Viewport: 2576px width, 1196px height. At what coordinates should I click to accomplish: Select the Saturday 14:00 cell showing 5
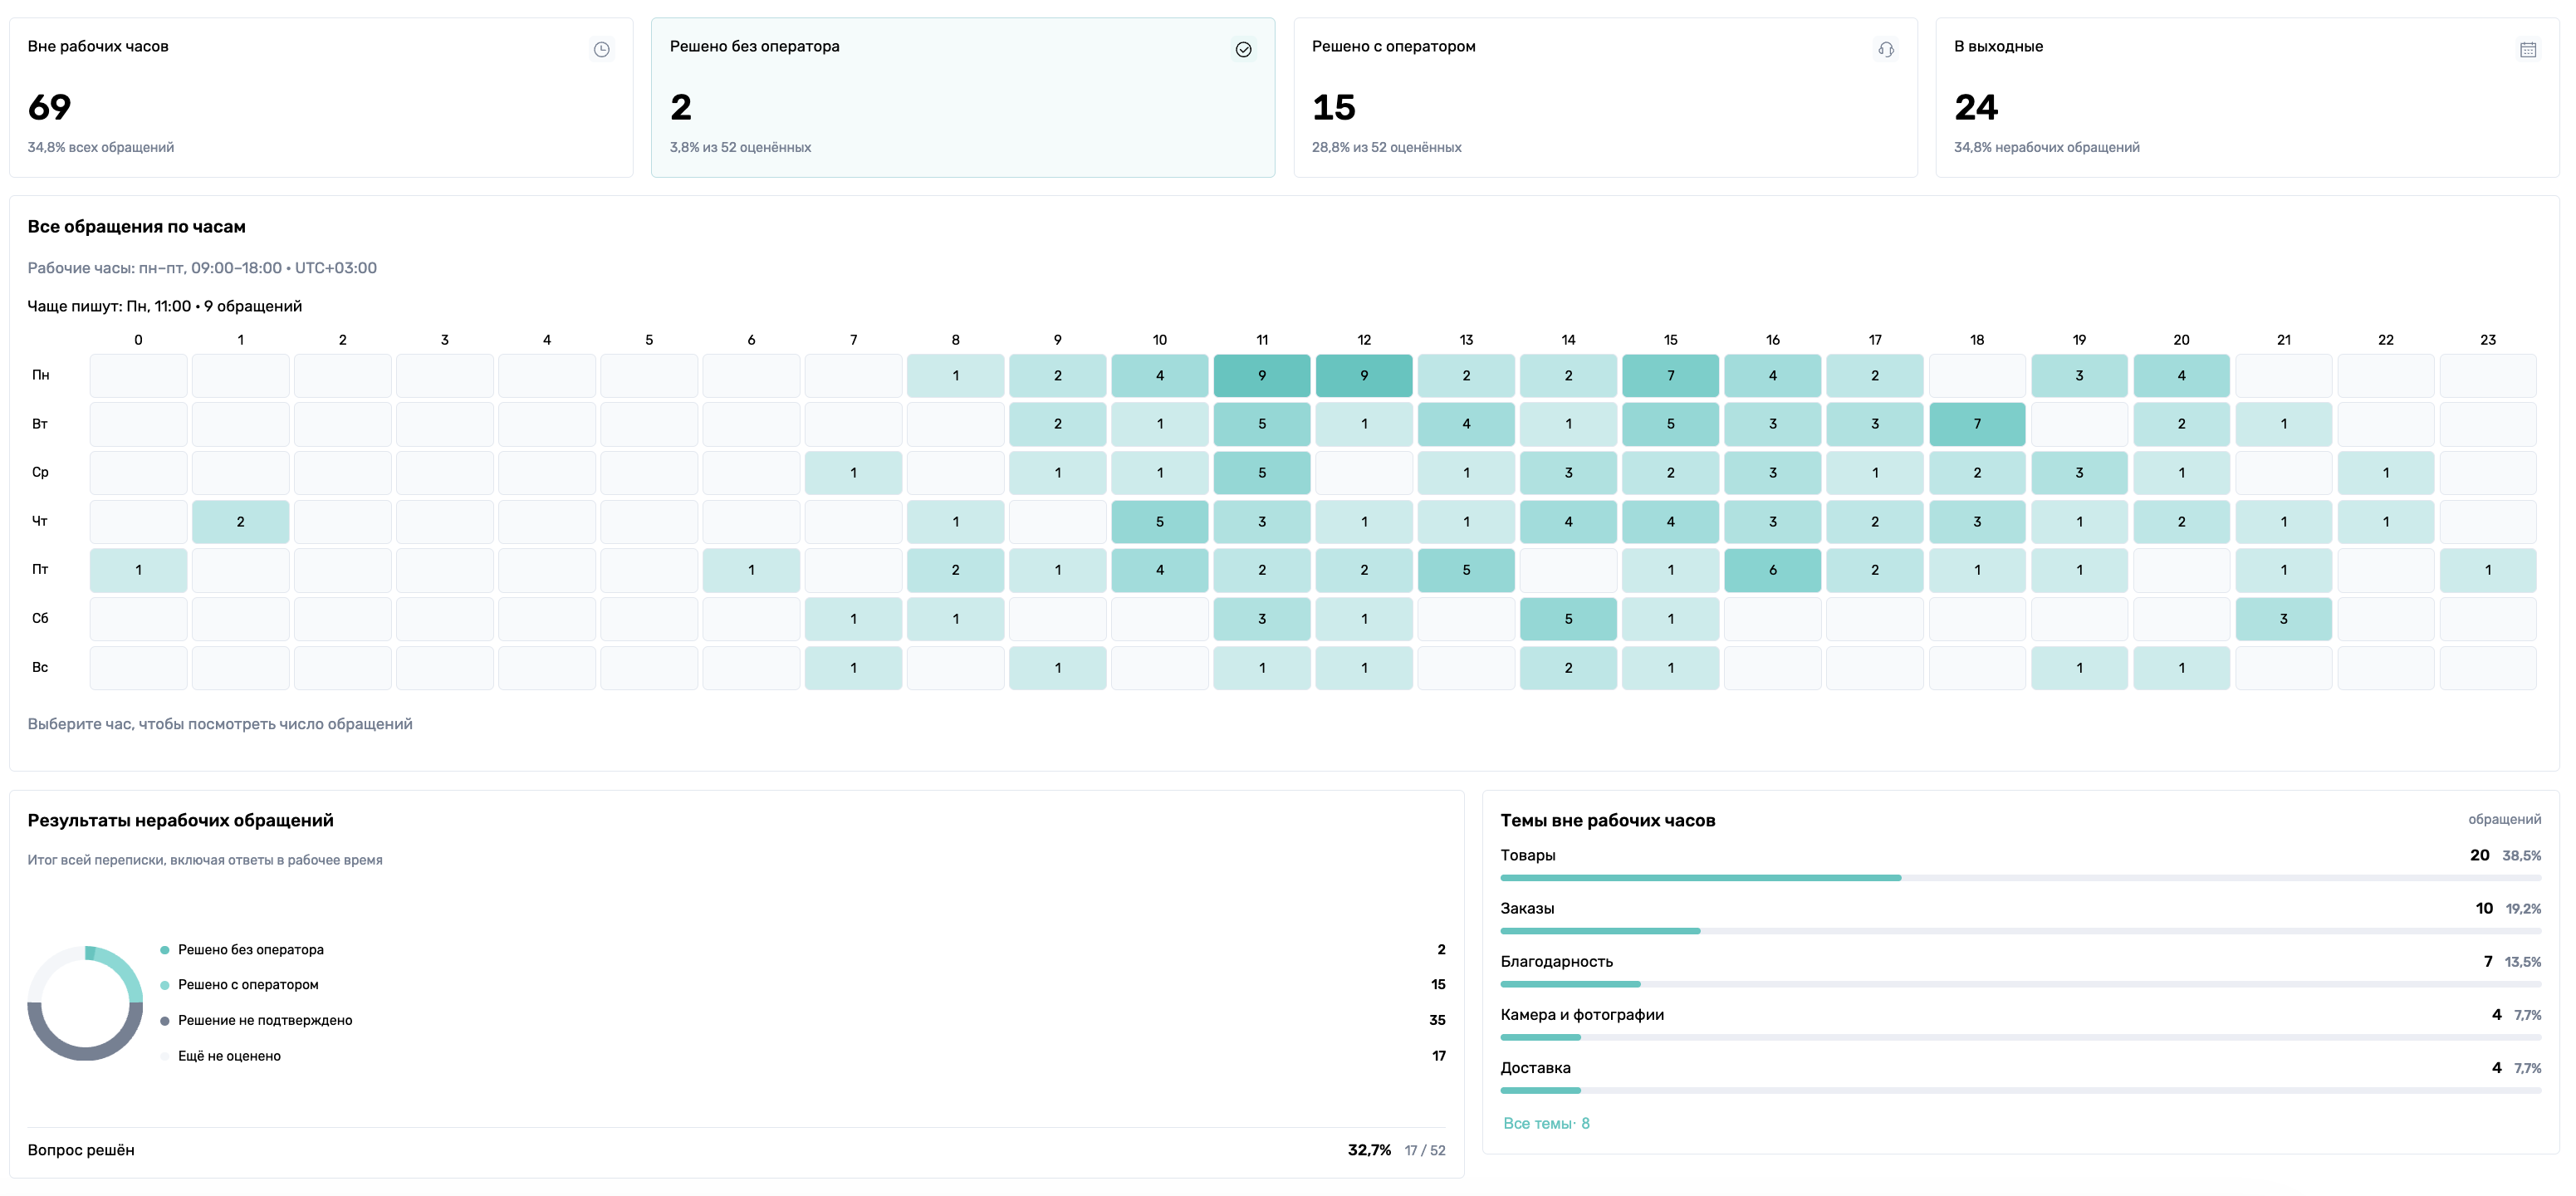coord(1568,619)
